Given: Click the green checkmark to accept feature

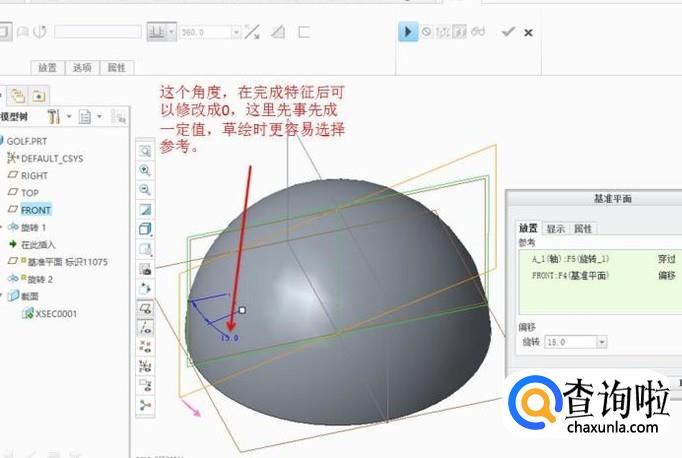Looking at the screenshot, I should [508, 32].
